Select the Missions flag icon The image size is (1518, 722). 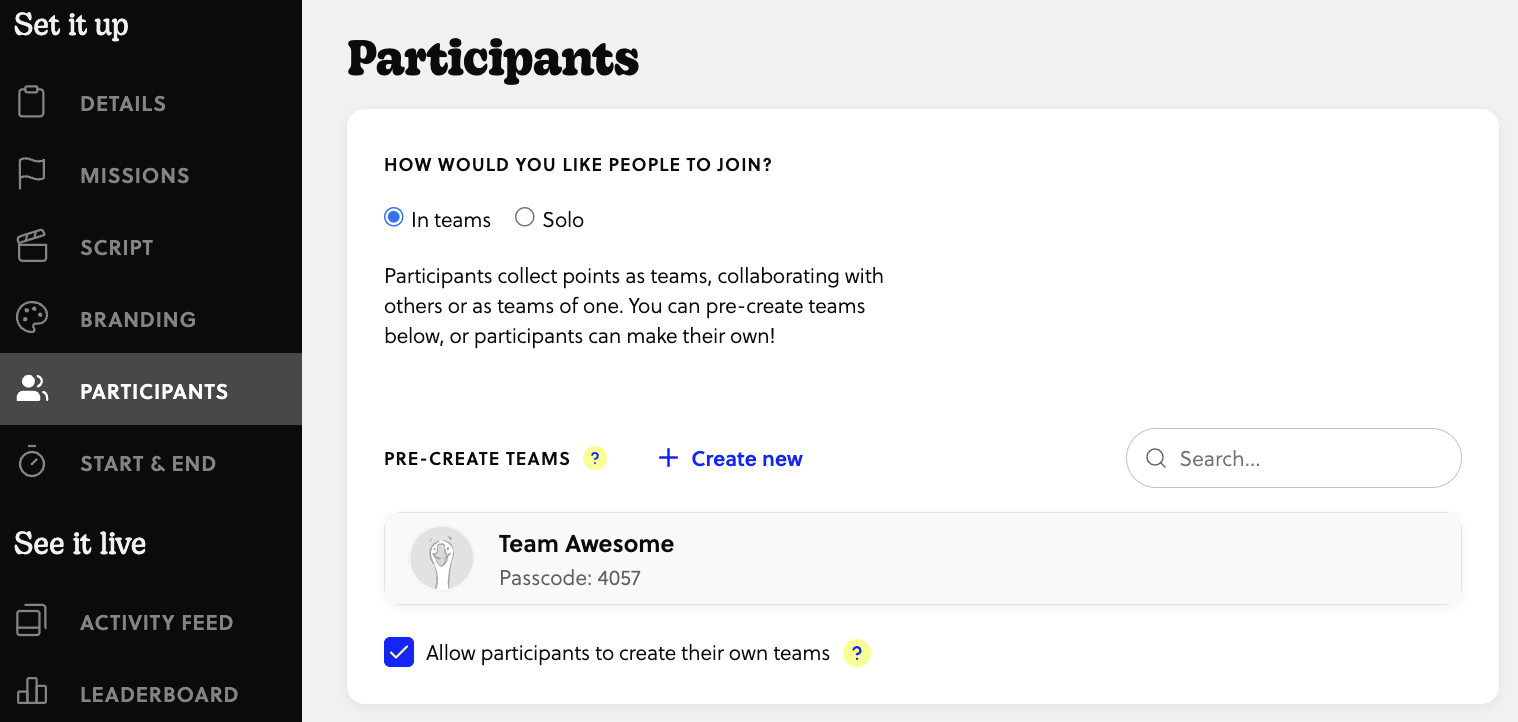(x=31, y=173)
